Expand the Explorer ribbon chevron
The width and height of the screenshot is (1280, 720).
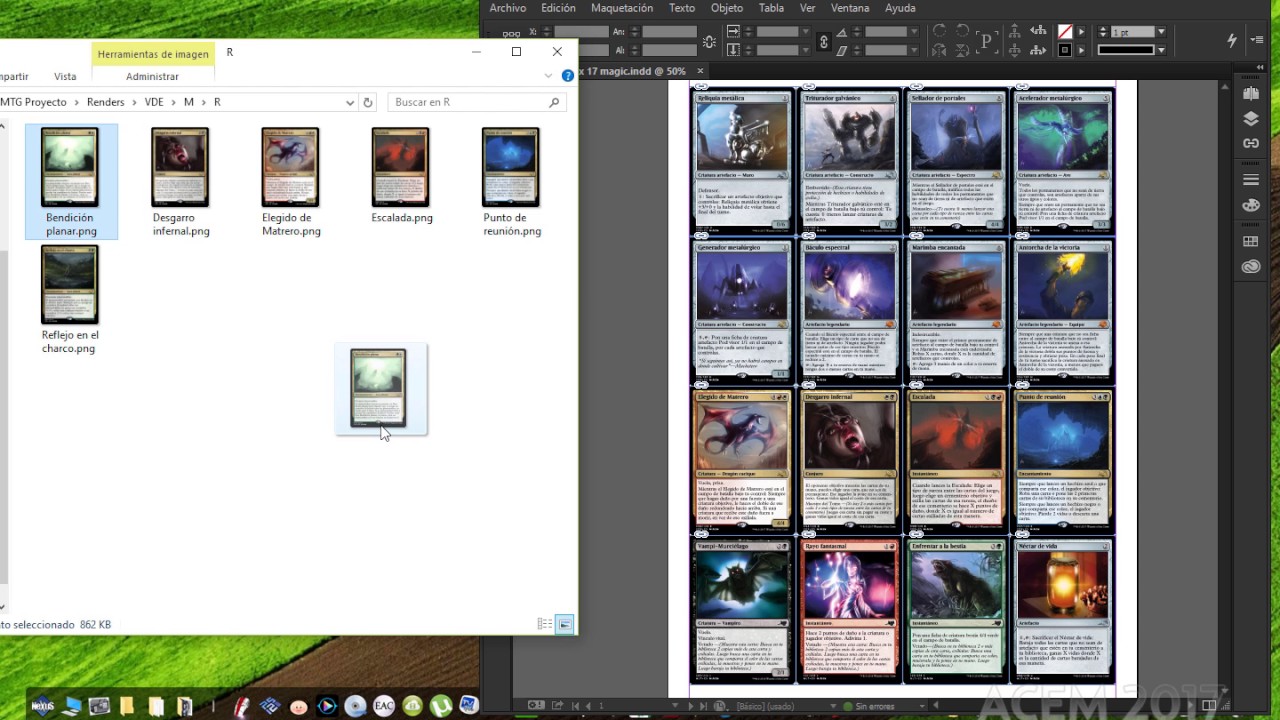click(x=548, y=76)
